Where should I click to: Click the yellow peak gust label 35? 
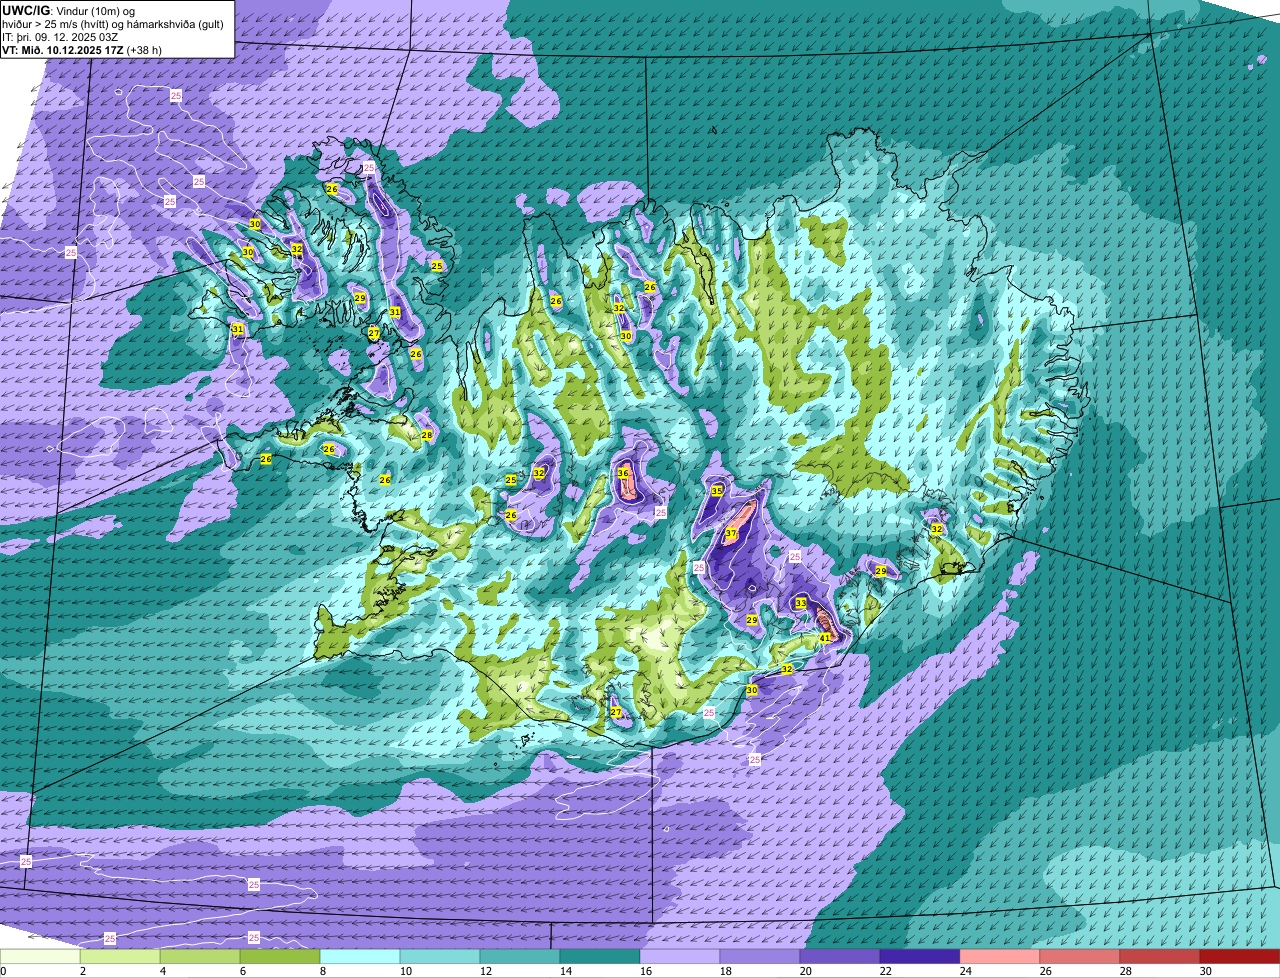click(x=717, y=491)
